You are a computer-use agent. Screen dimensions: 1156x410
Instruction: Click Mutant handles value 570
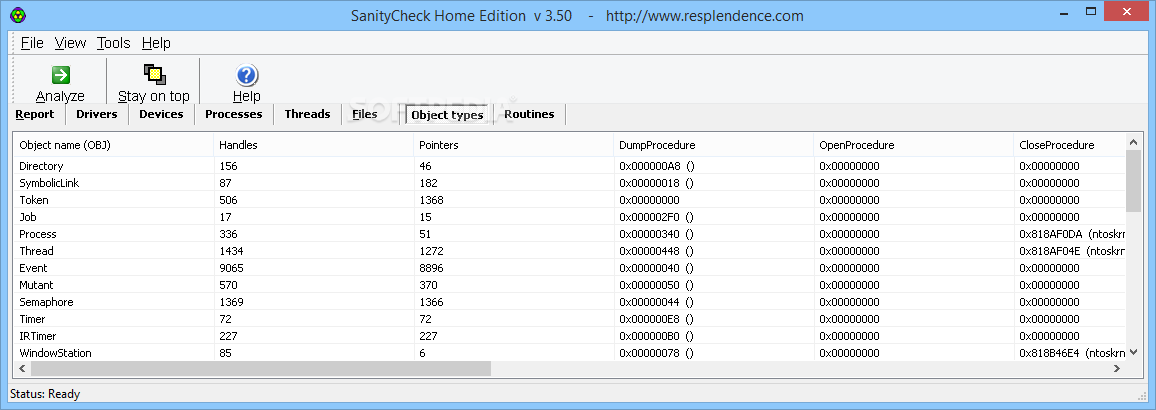tap(229, 285)
